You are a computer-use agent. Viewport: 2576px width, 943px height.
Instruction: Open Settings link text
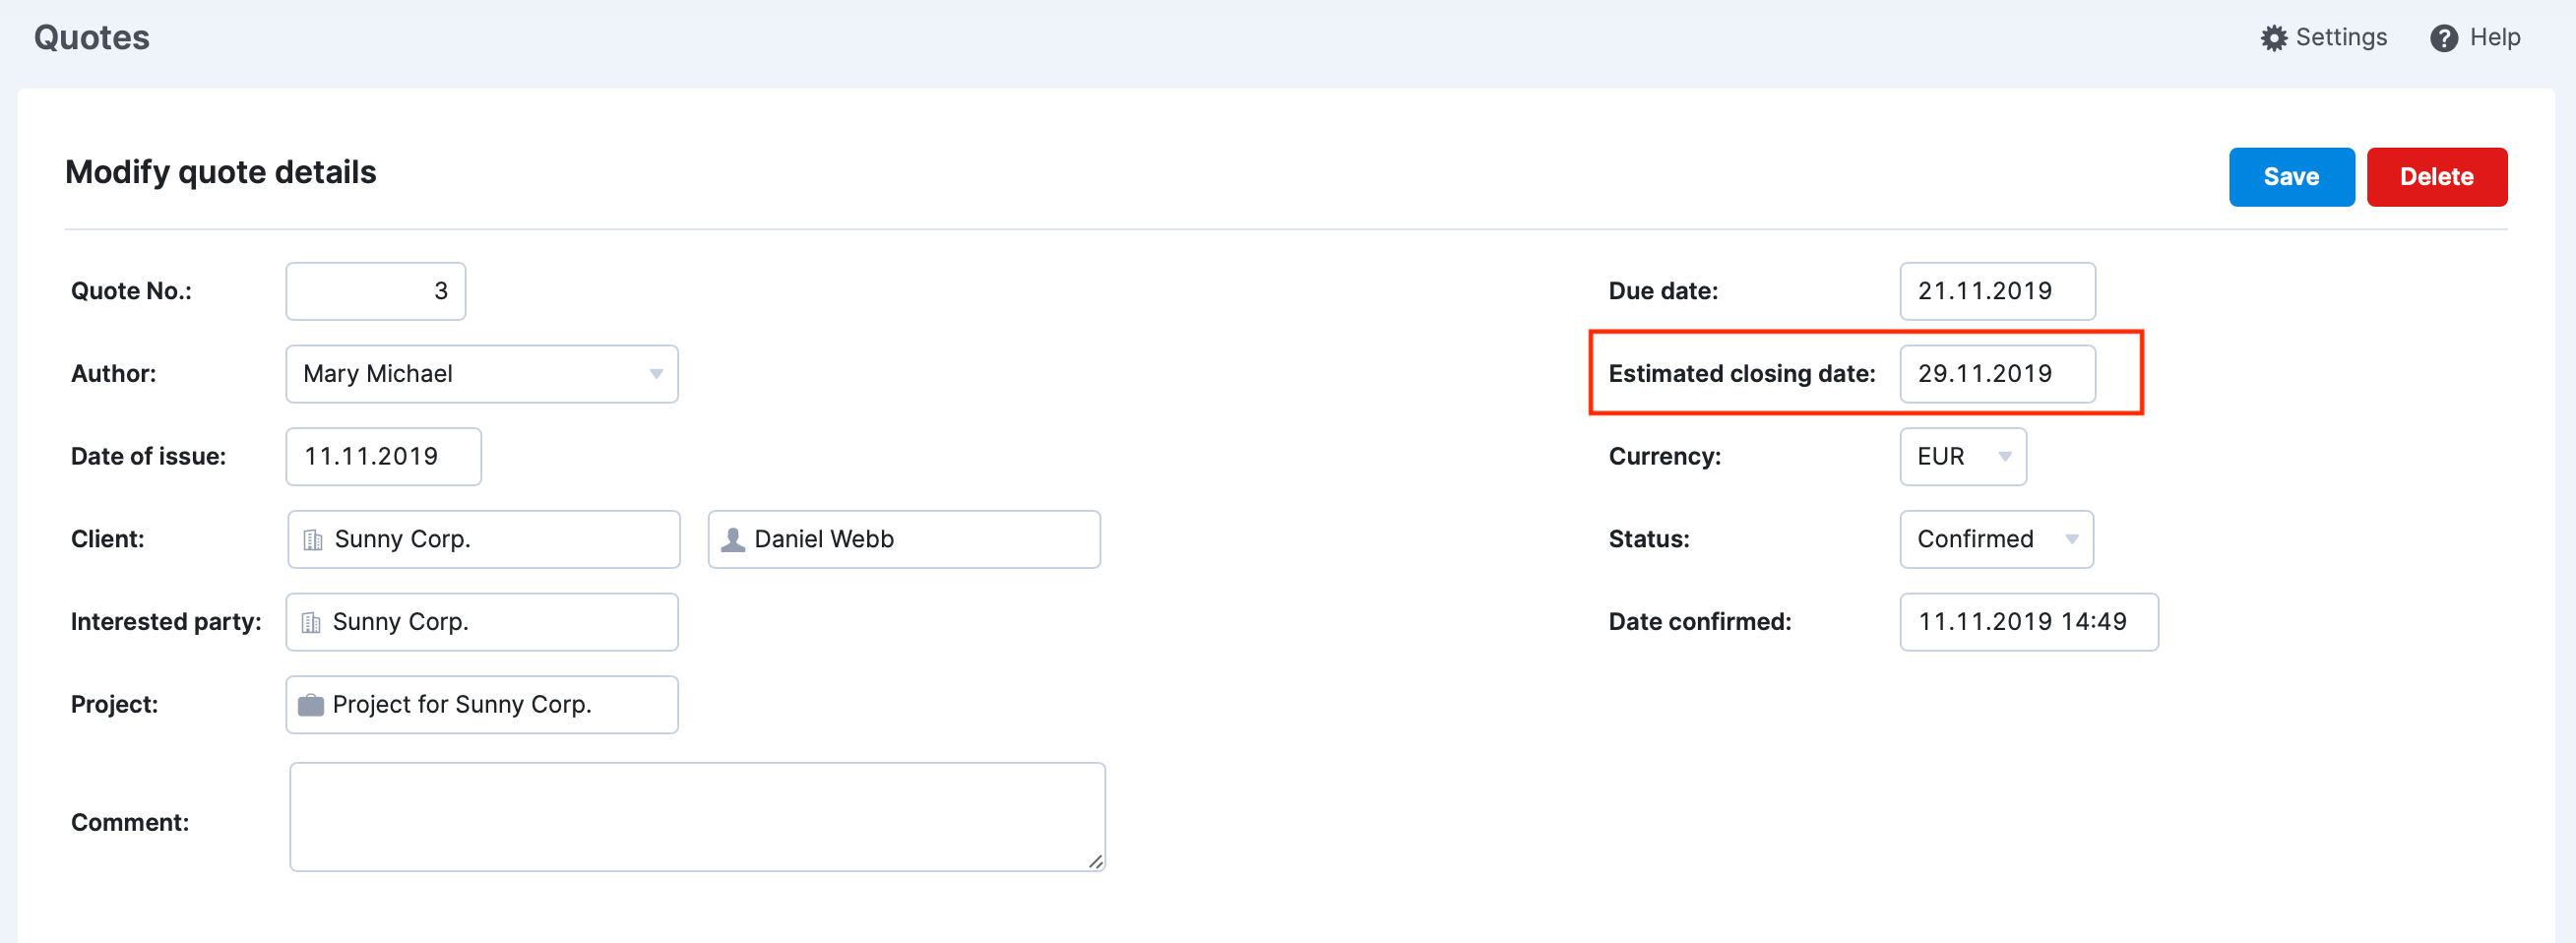click(x=2340, y=38)
